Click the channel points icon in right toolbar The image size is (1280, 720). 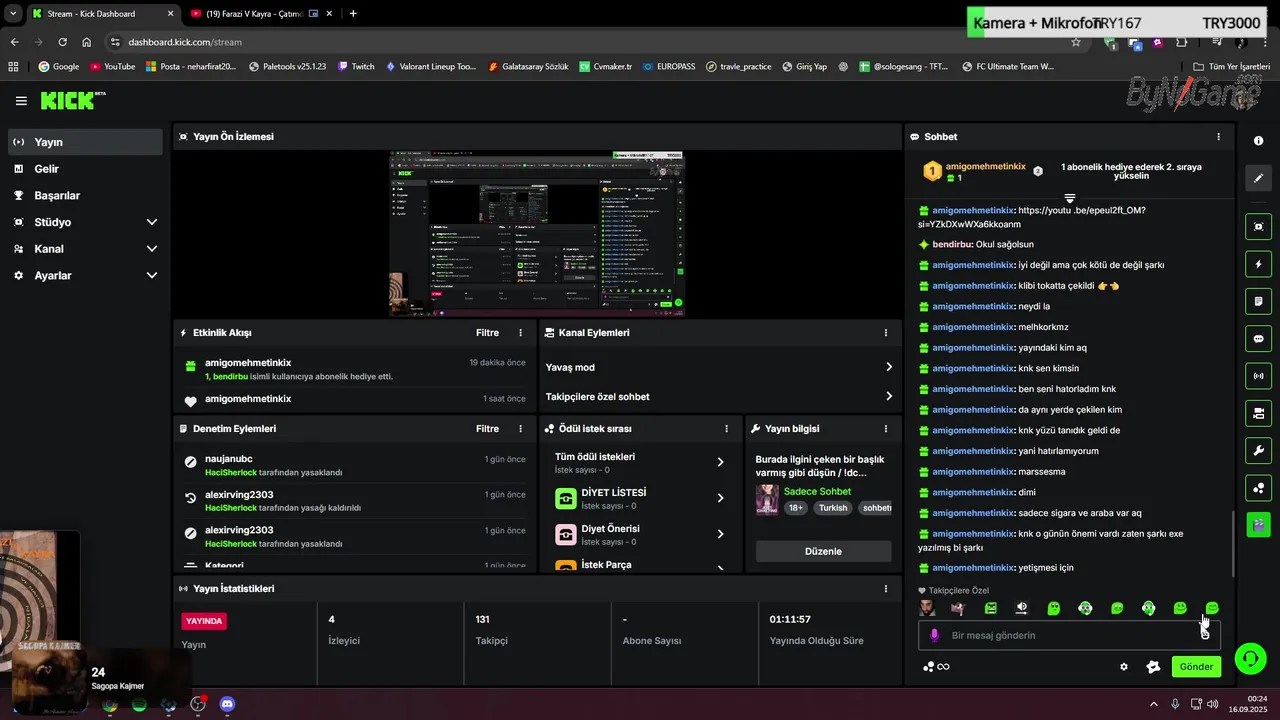point(1259,488)
